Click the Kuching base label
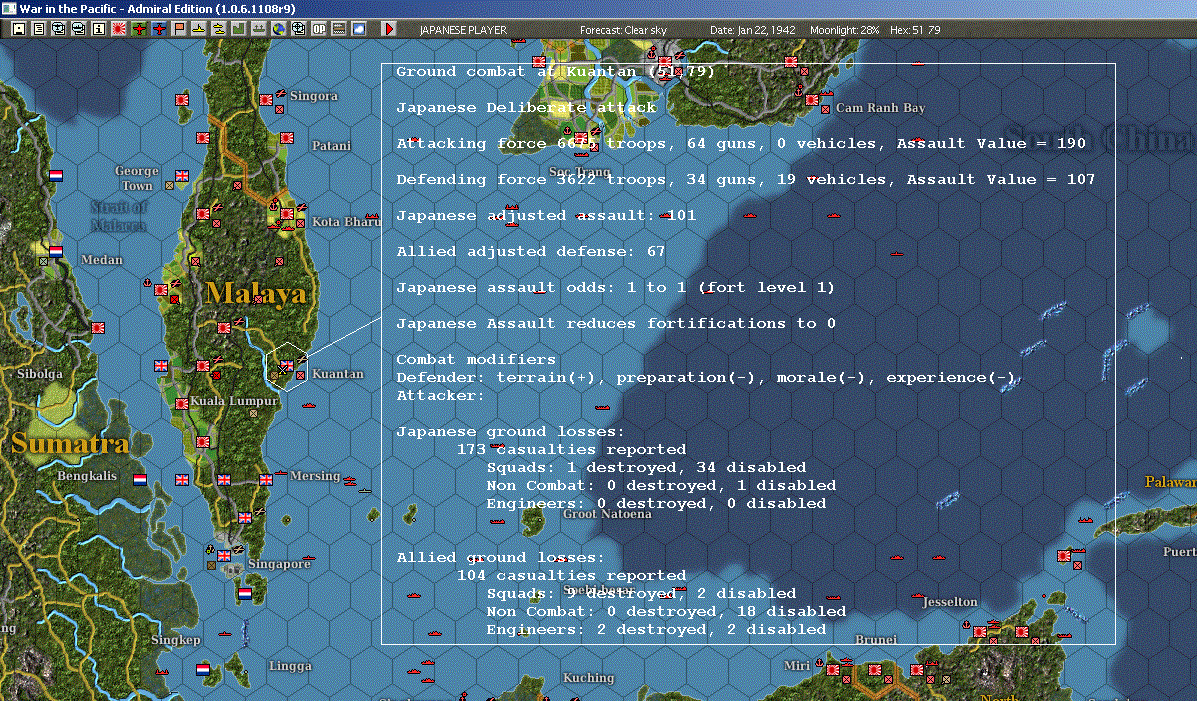 589,677
